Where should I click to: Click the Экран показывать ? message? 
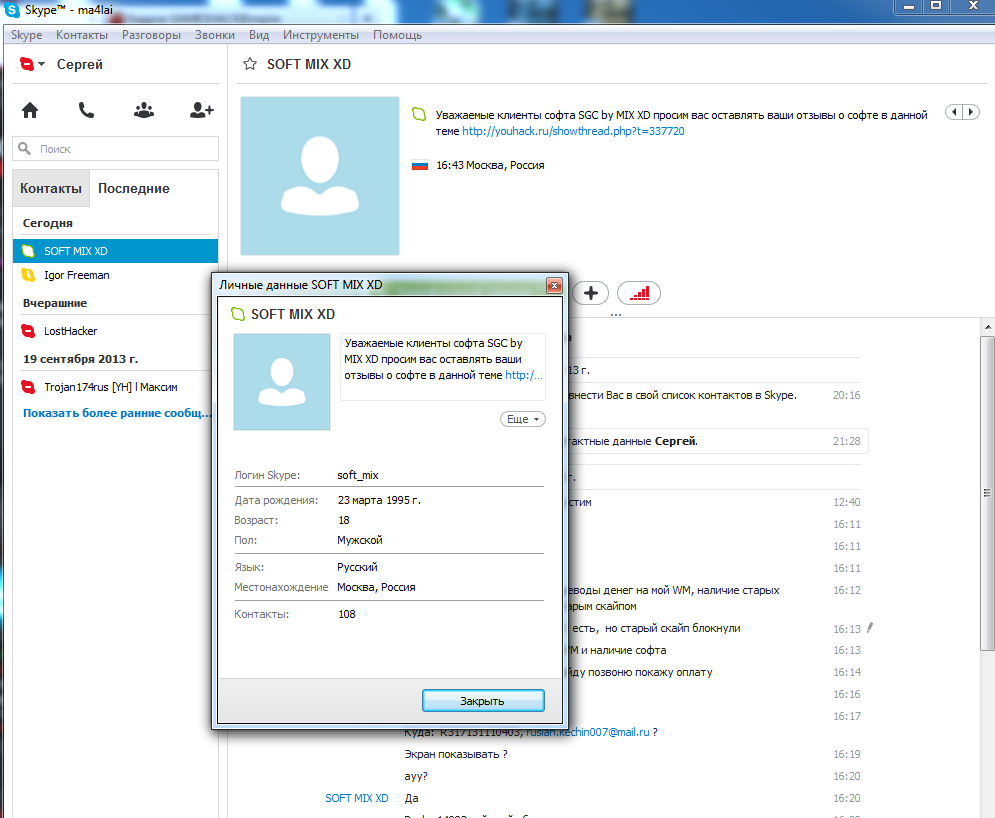[456, 755]
